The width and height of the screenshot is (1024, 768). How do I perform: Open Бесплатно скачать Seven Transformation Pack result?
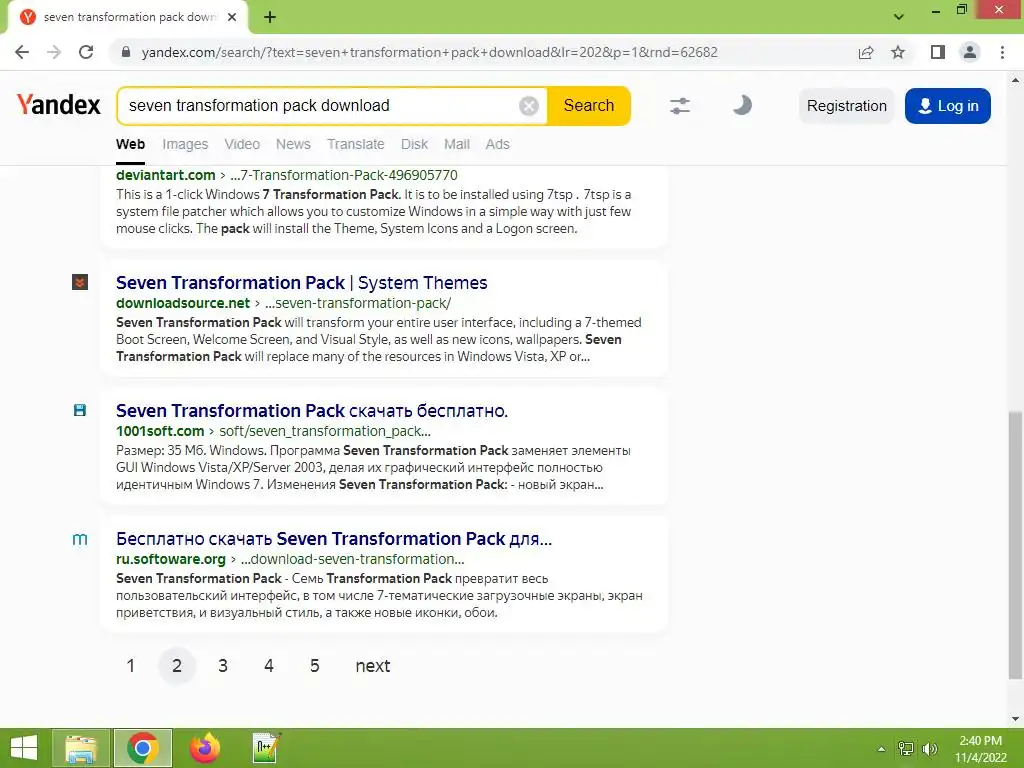coord(334,539)
